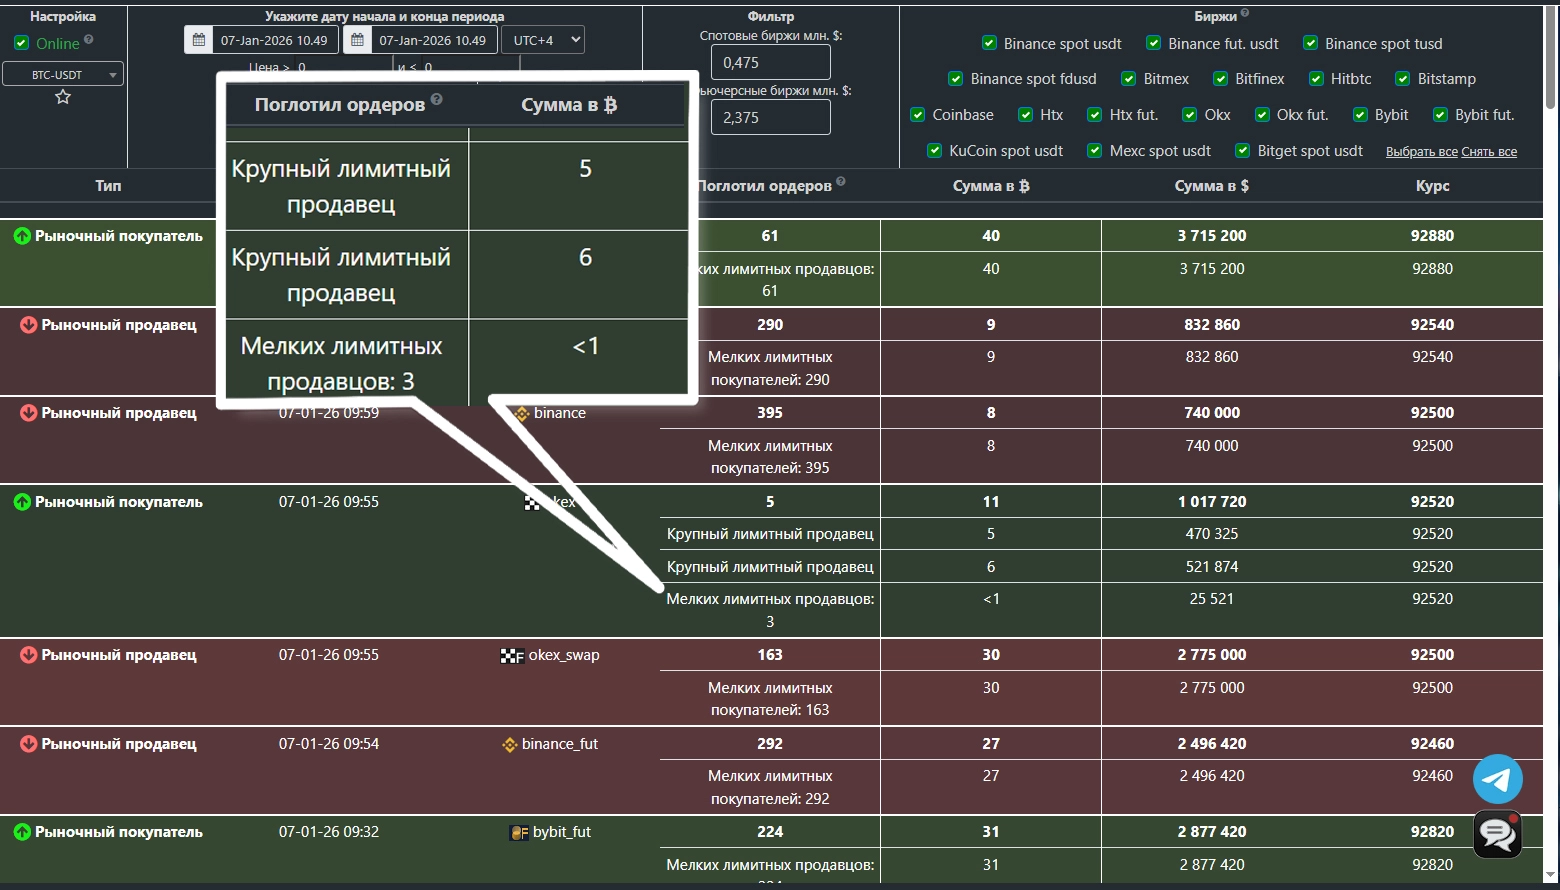
Task: Click the Курс column header
Action: (x=1432, y=186)
